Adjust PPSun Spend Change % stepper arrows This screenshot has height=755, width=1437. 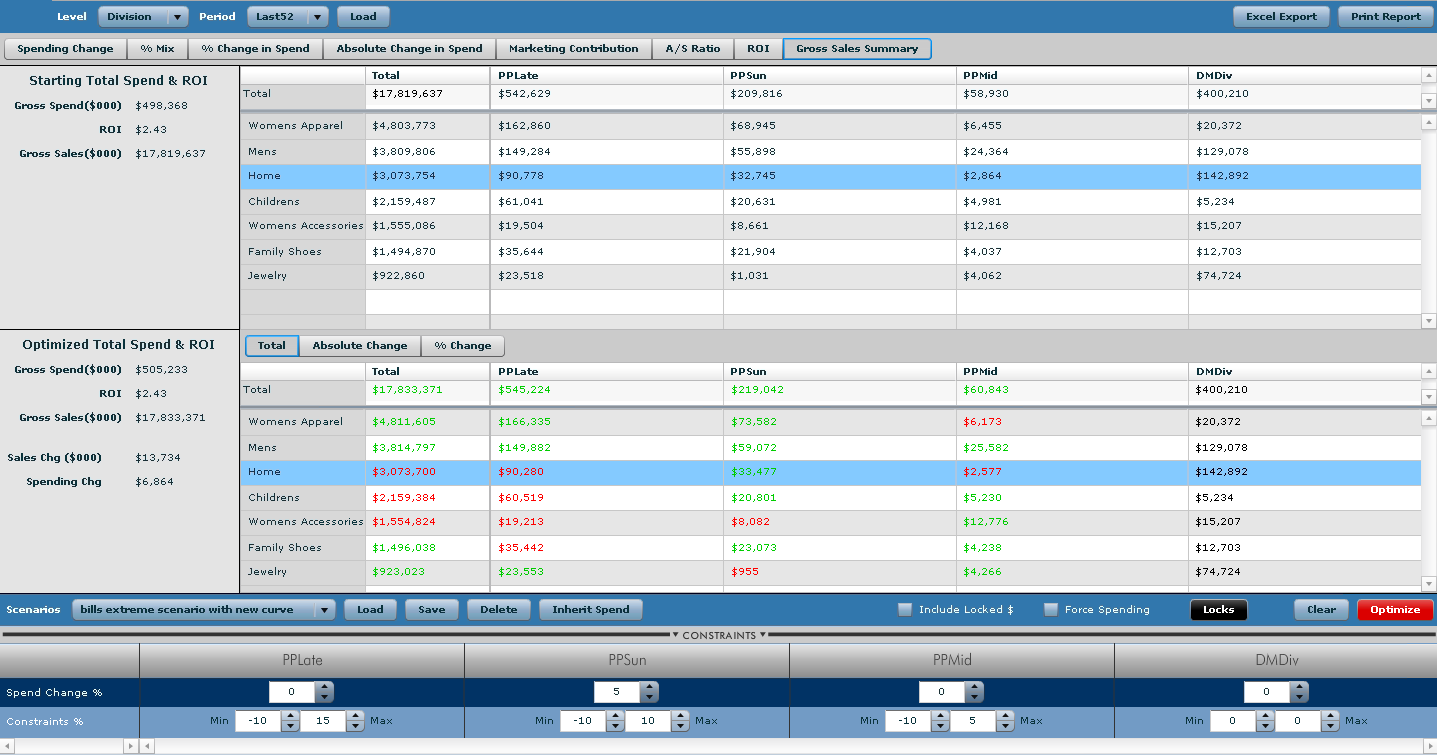pos(649,692)
